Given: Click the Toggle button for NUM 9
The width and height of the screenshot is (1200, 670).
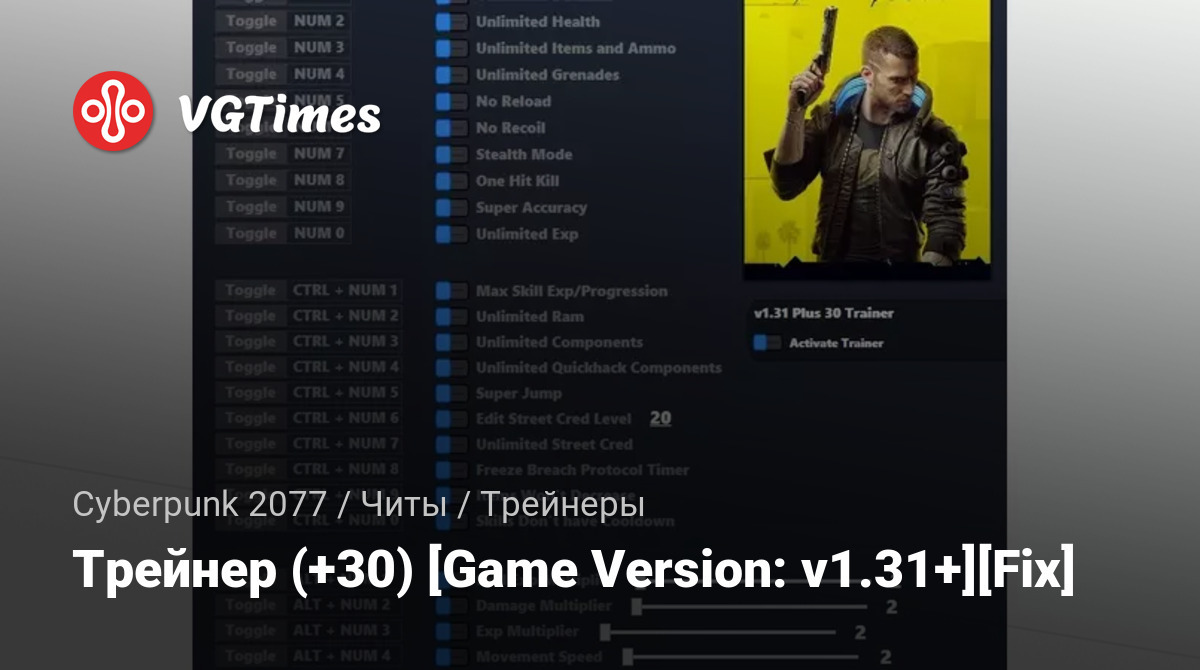Looking at the screenshot, I should click(251, 207).
